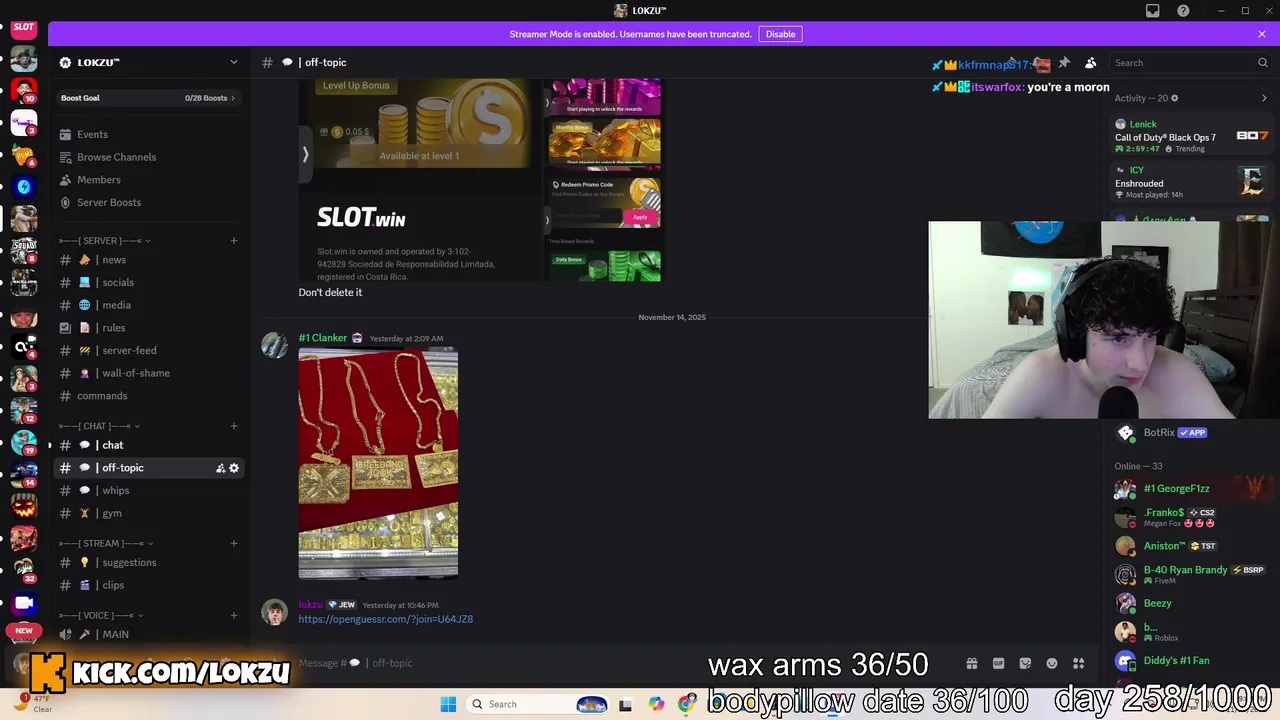Open the wall-of-shame channel
The width and height of the screenshot is (1280, 720).
pos(148,373)
